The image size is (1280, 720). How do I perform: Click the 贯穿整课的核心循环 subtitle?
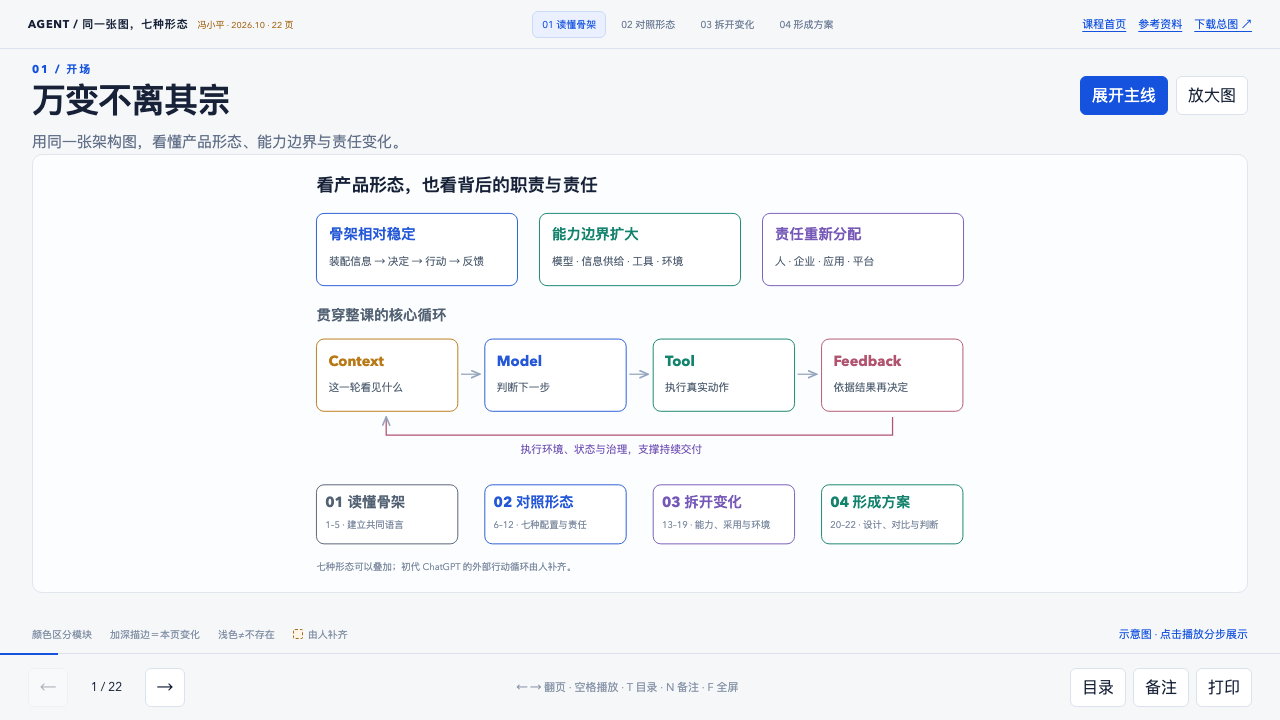click(x=381, y=315)
